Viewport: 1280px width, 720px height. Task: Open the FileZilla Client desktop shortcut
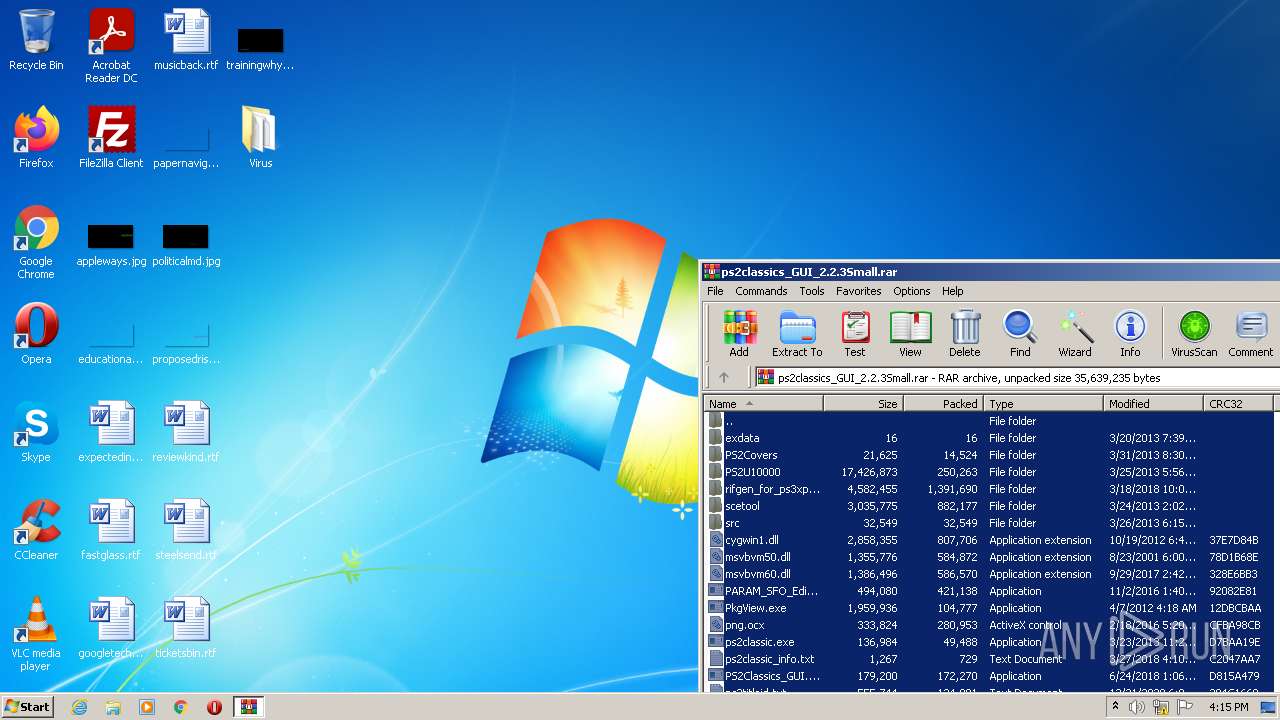[111, 138]
